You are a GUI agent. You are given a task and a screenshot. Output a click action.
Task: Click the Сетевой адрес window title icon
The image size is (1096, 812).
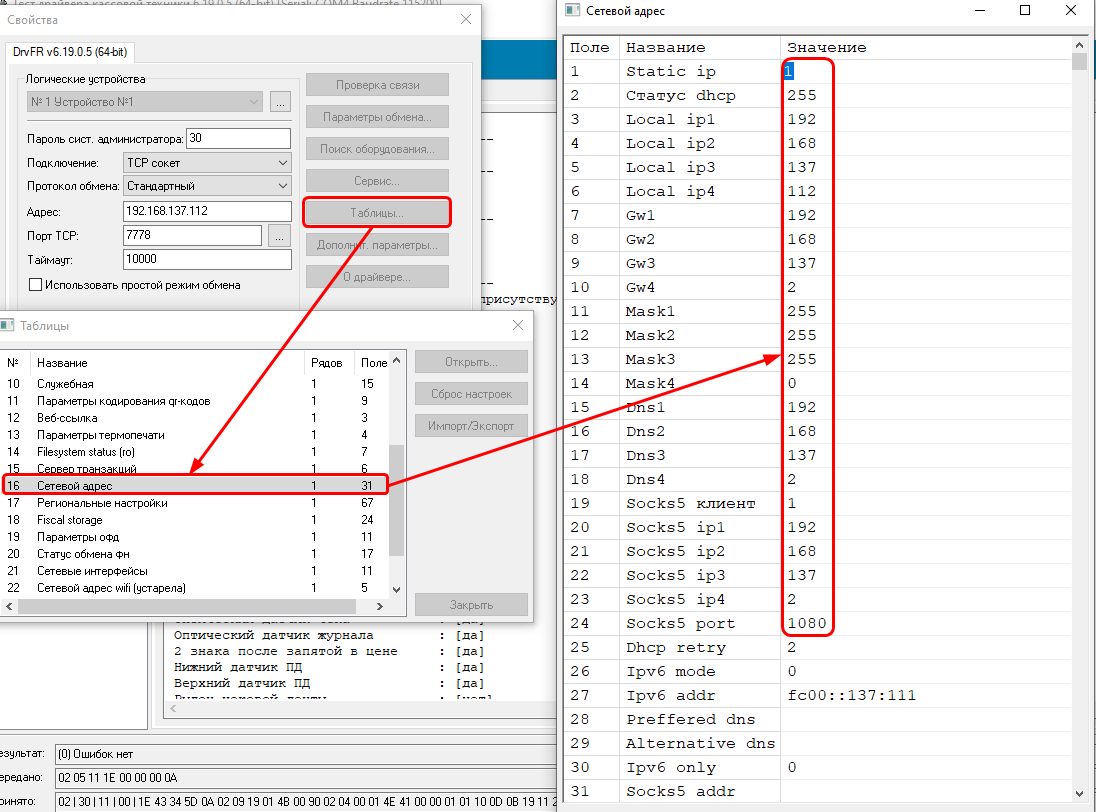572,11
